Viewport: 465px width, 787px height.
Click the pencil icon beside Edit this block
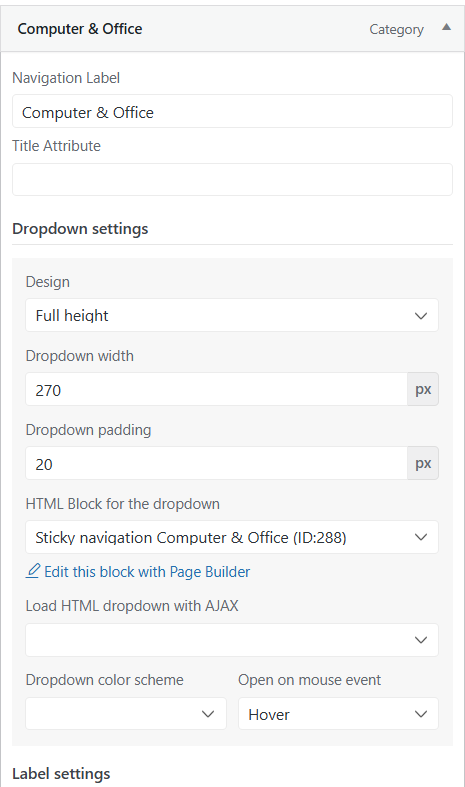(33, 571)
